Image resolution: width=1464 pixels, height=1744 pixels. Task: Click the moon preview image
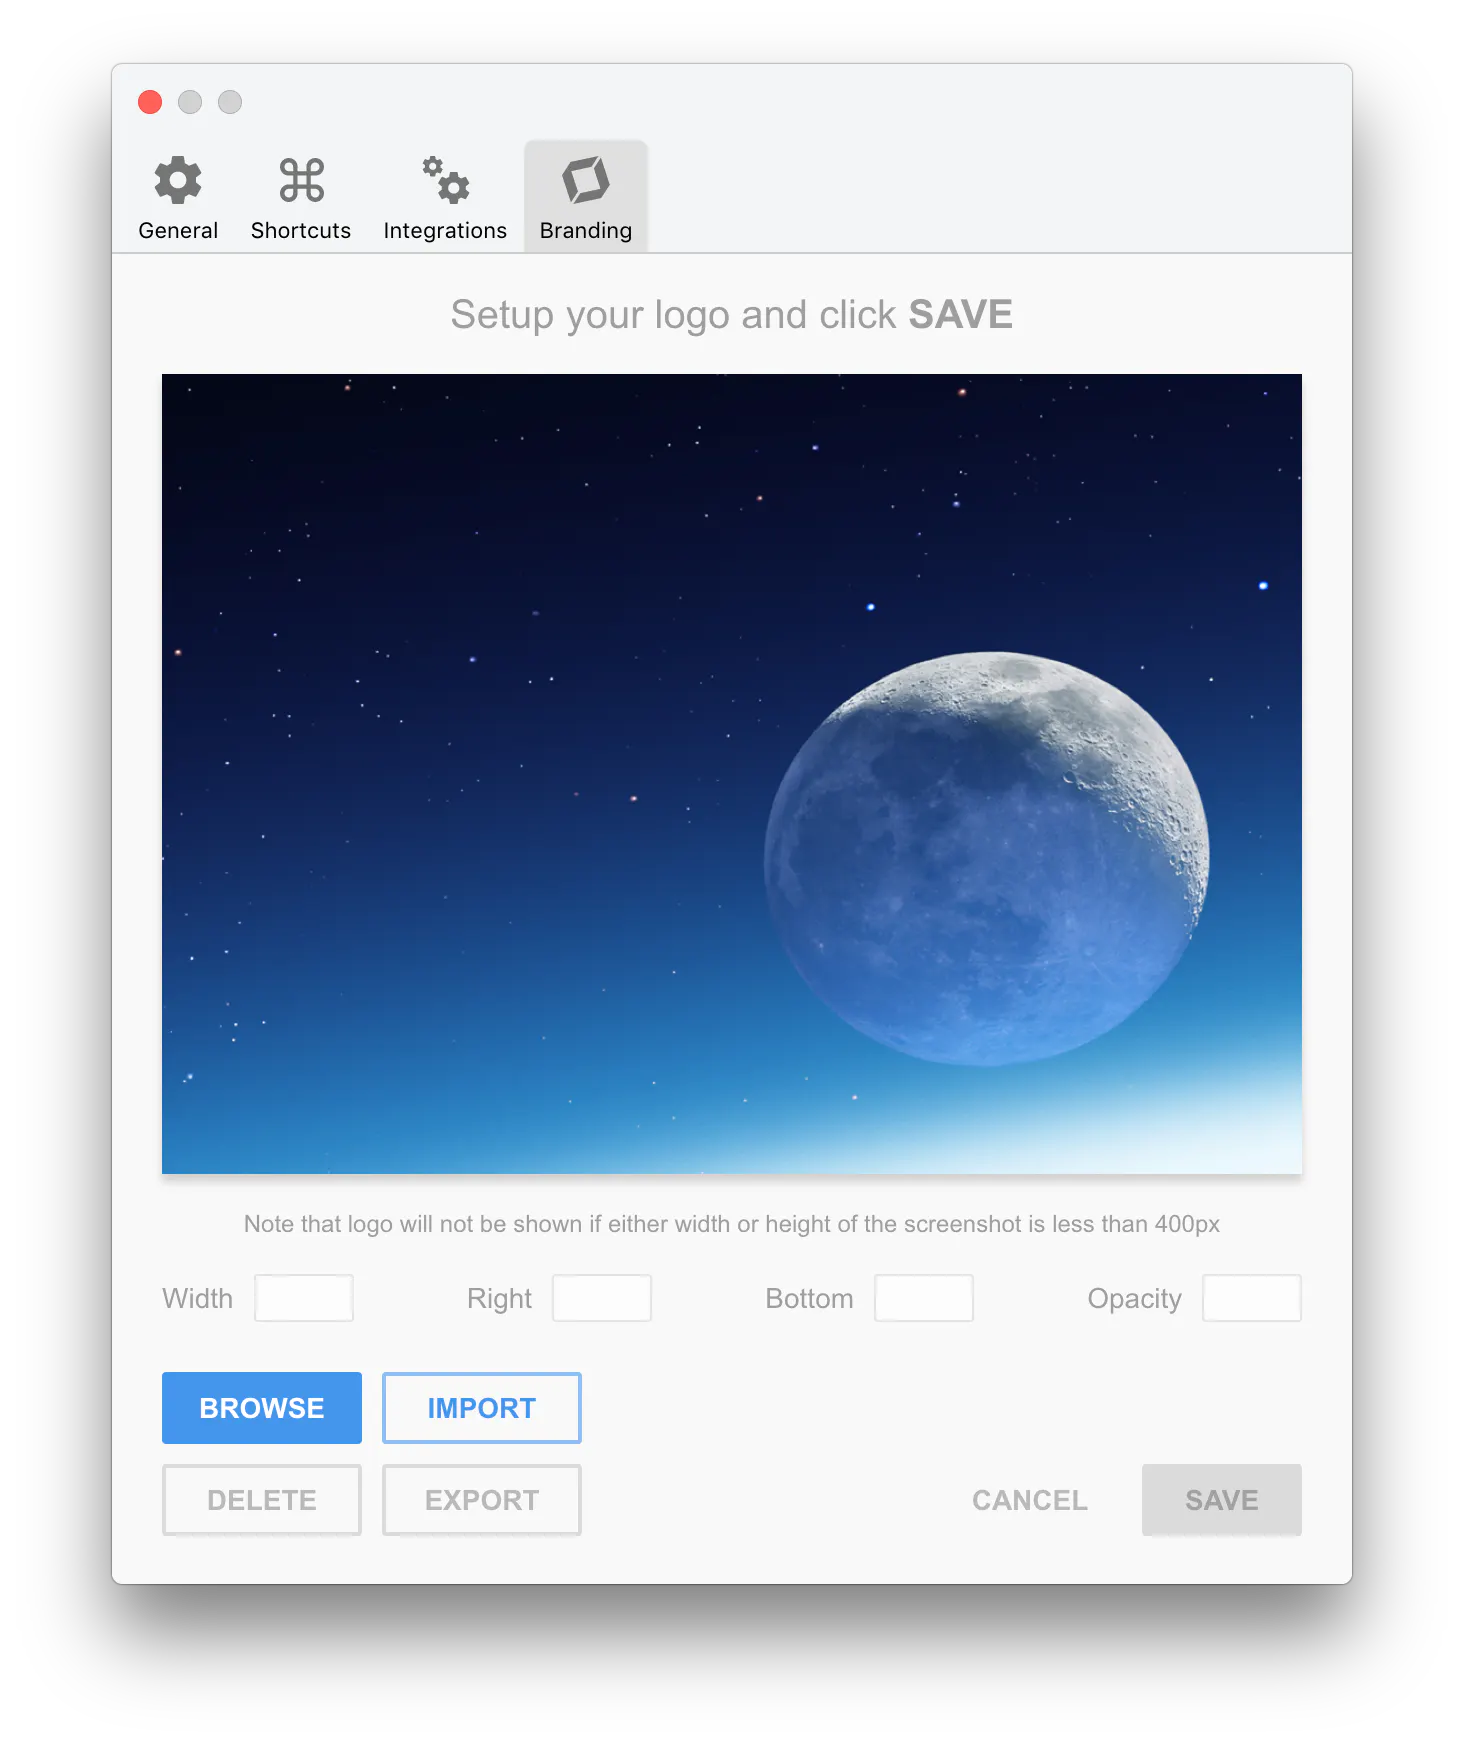coord(732,774)
